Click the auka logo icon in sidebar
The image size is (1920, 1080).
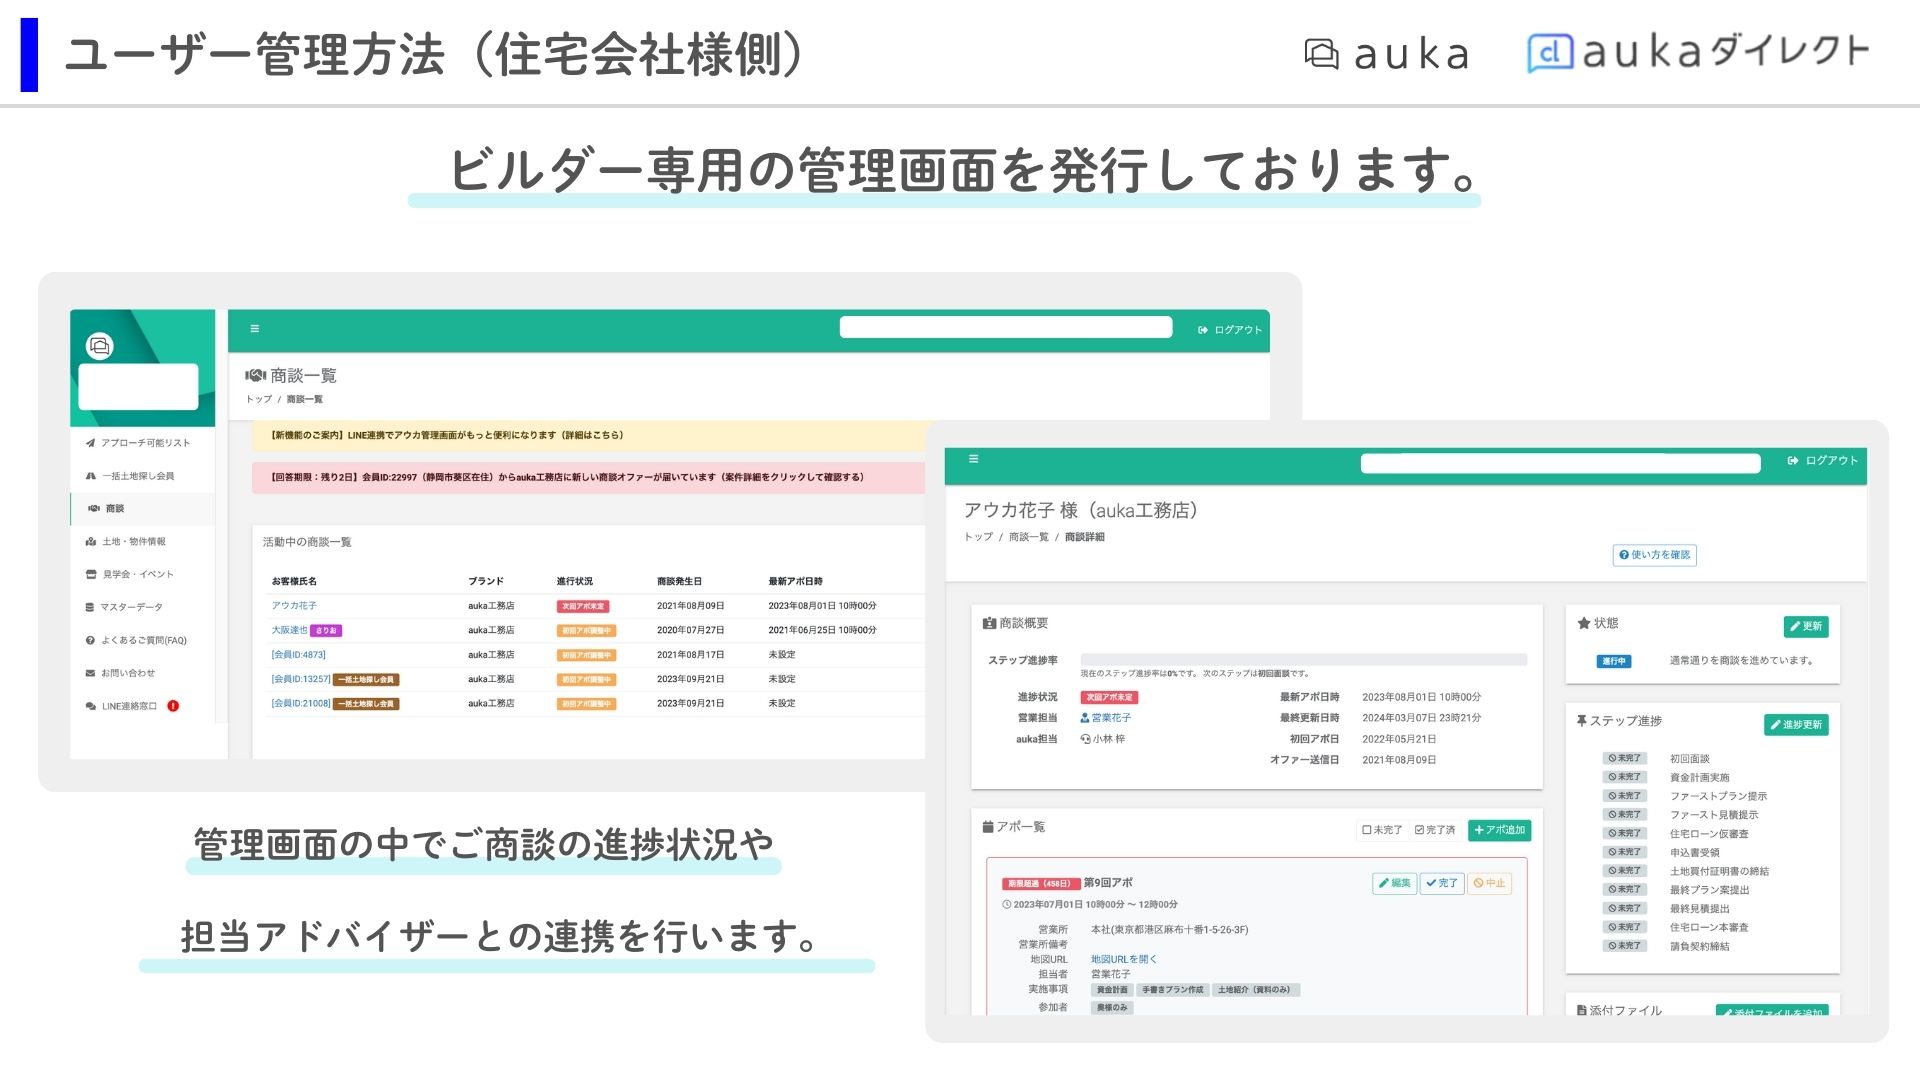[x=100, y=346]
